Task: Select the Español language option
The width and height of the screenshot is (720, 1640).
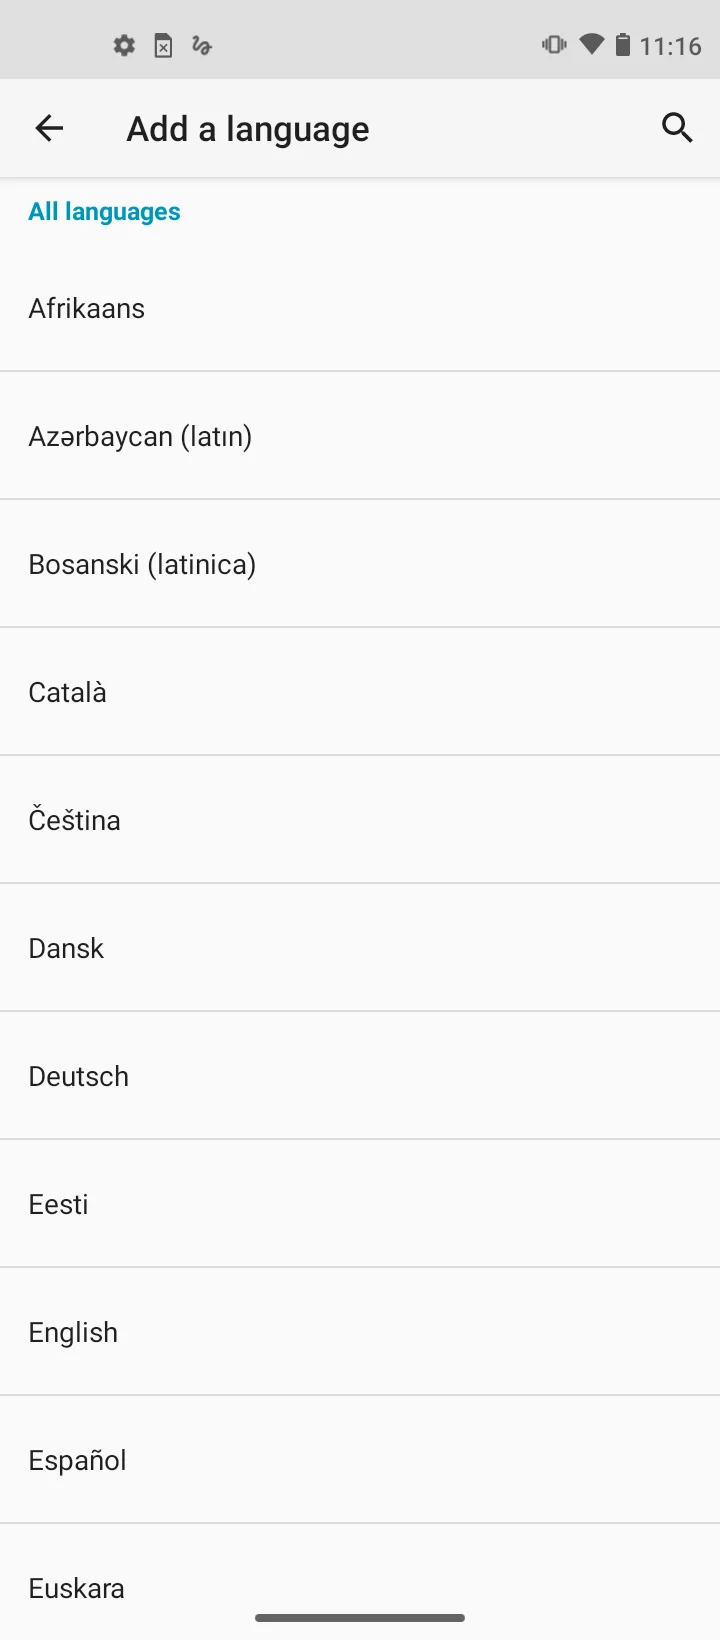Action: point(360,1460)
